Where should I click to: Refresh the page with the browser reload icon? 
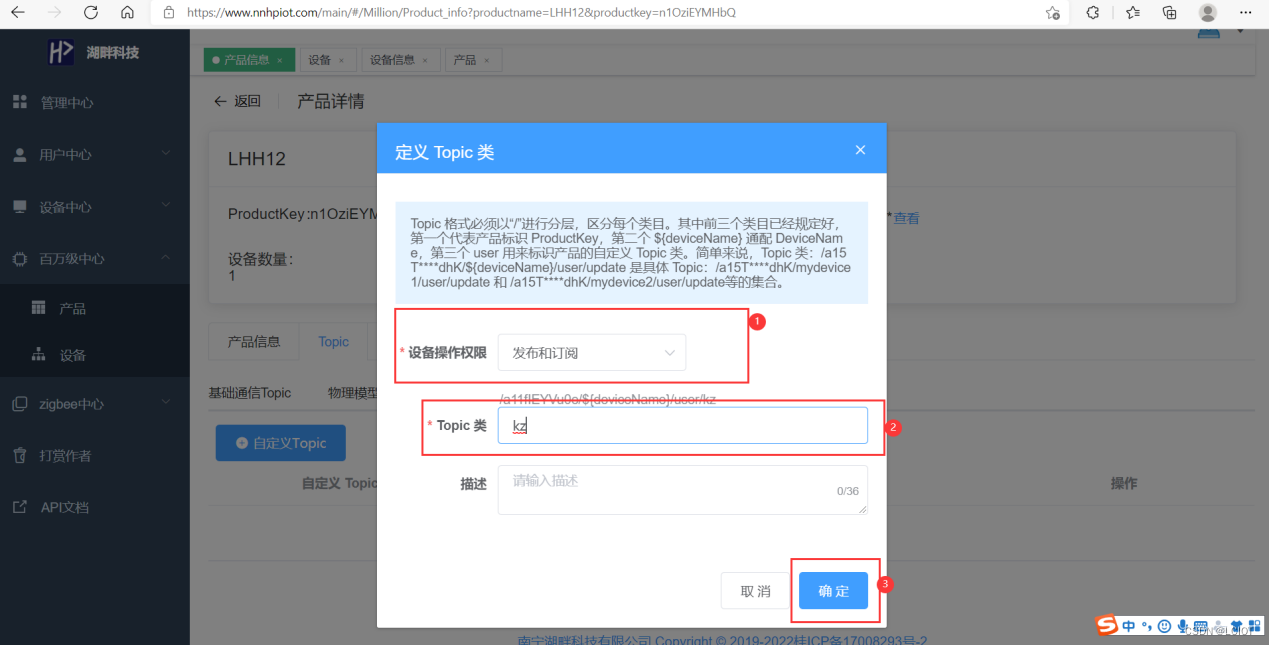pyautogui.click(x=90, y=14)
